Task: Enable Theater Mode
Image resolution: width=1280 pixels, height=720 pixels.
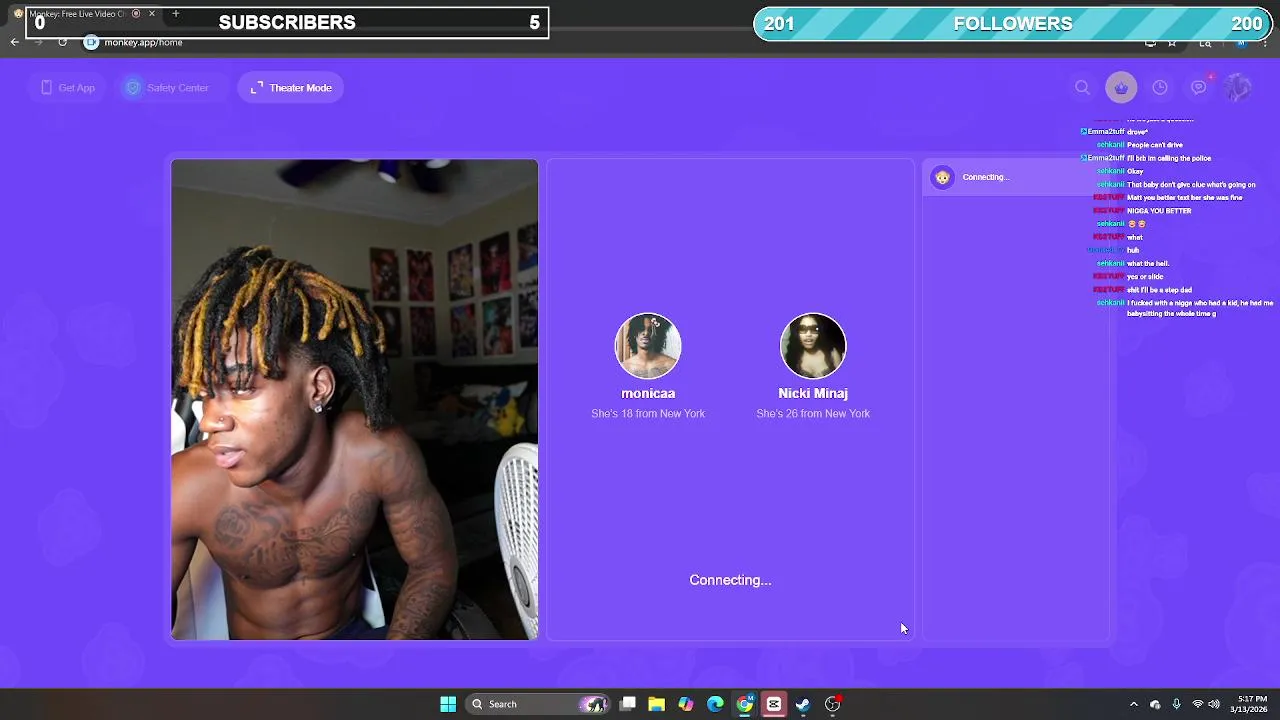Action: coord(291,88)
